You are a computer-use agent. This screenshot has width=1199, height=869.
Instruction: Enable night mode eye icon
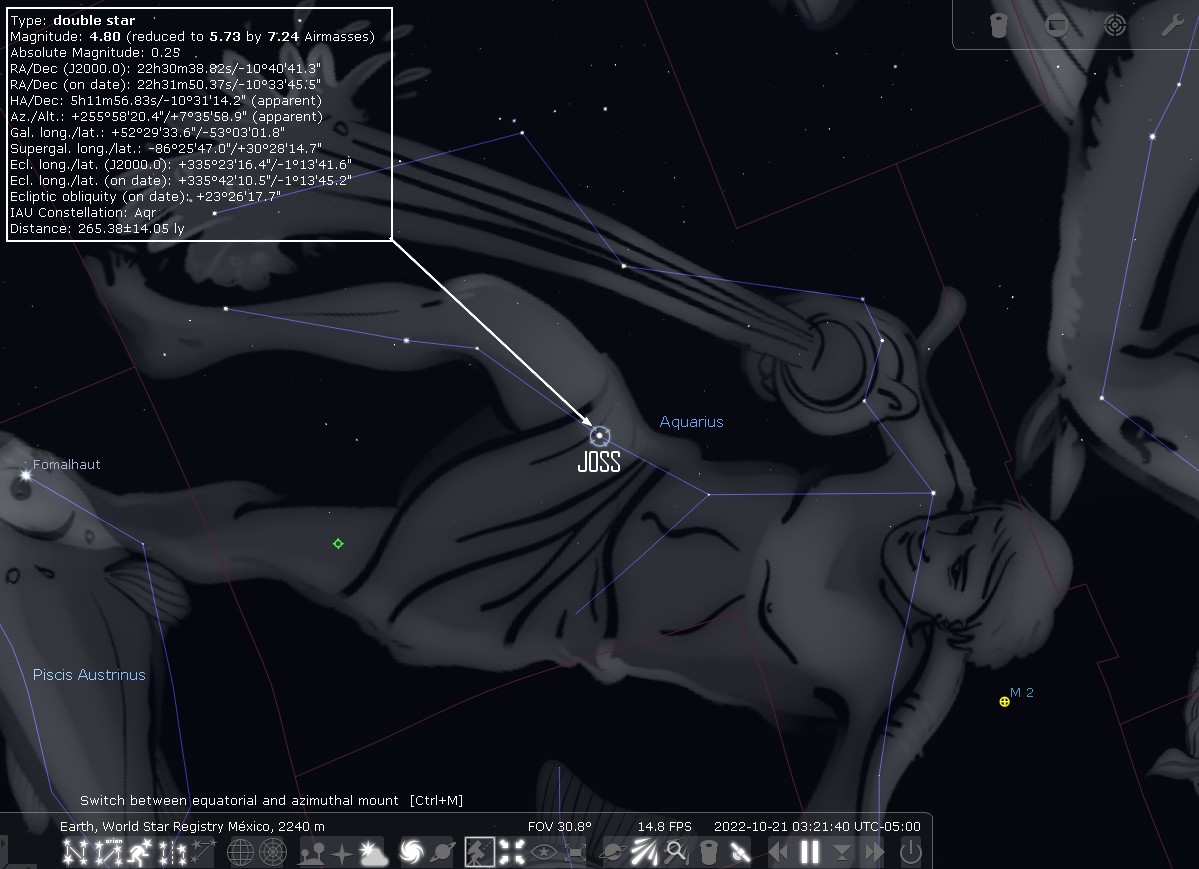544,852
